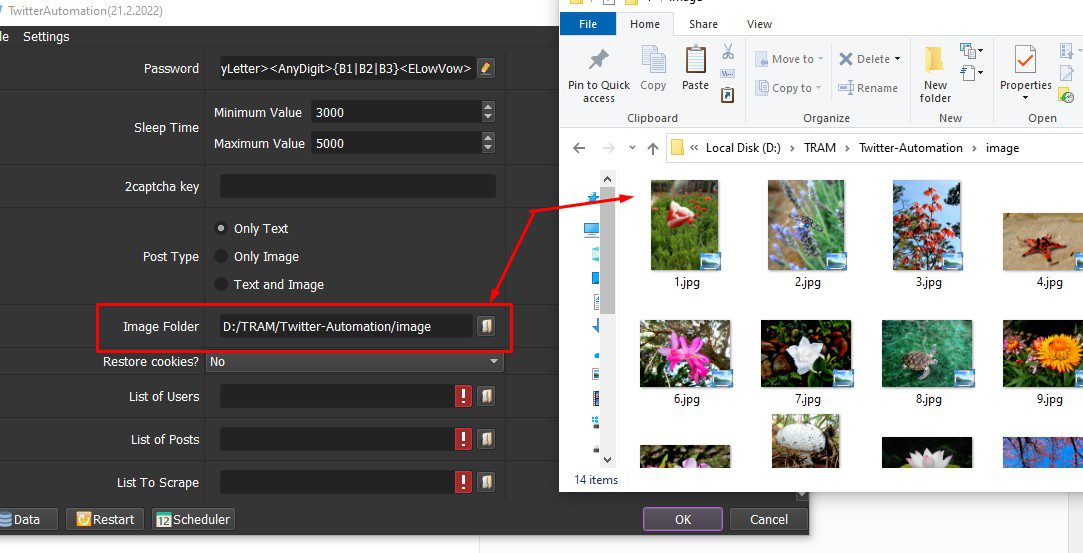This screenshot has height=553, width=1083.
Task: Click Pin to Quick access icon
Action: click(598, 61)
